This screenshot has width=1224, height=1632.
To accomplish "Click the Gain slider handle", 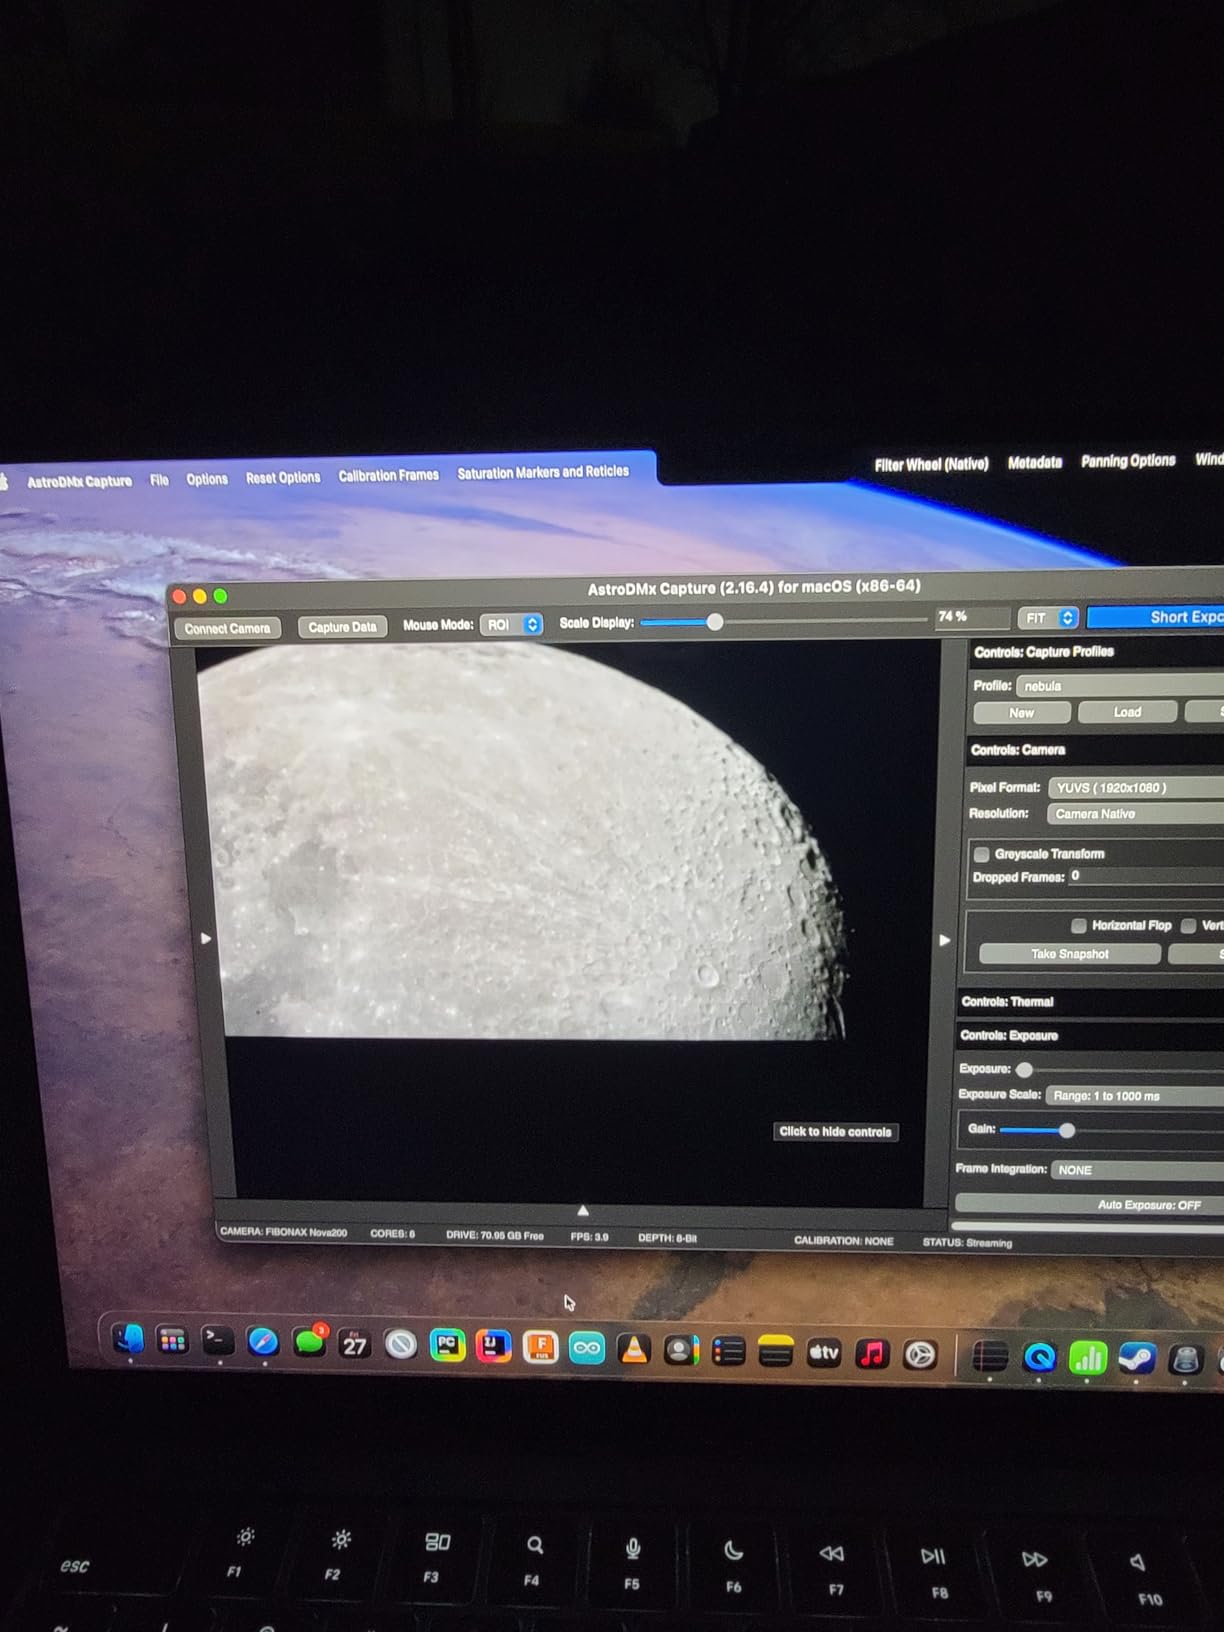I will 1067,1131.
